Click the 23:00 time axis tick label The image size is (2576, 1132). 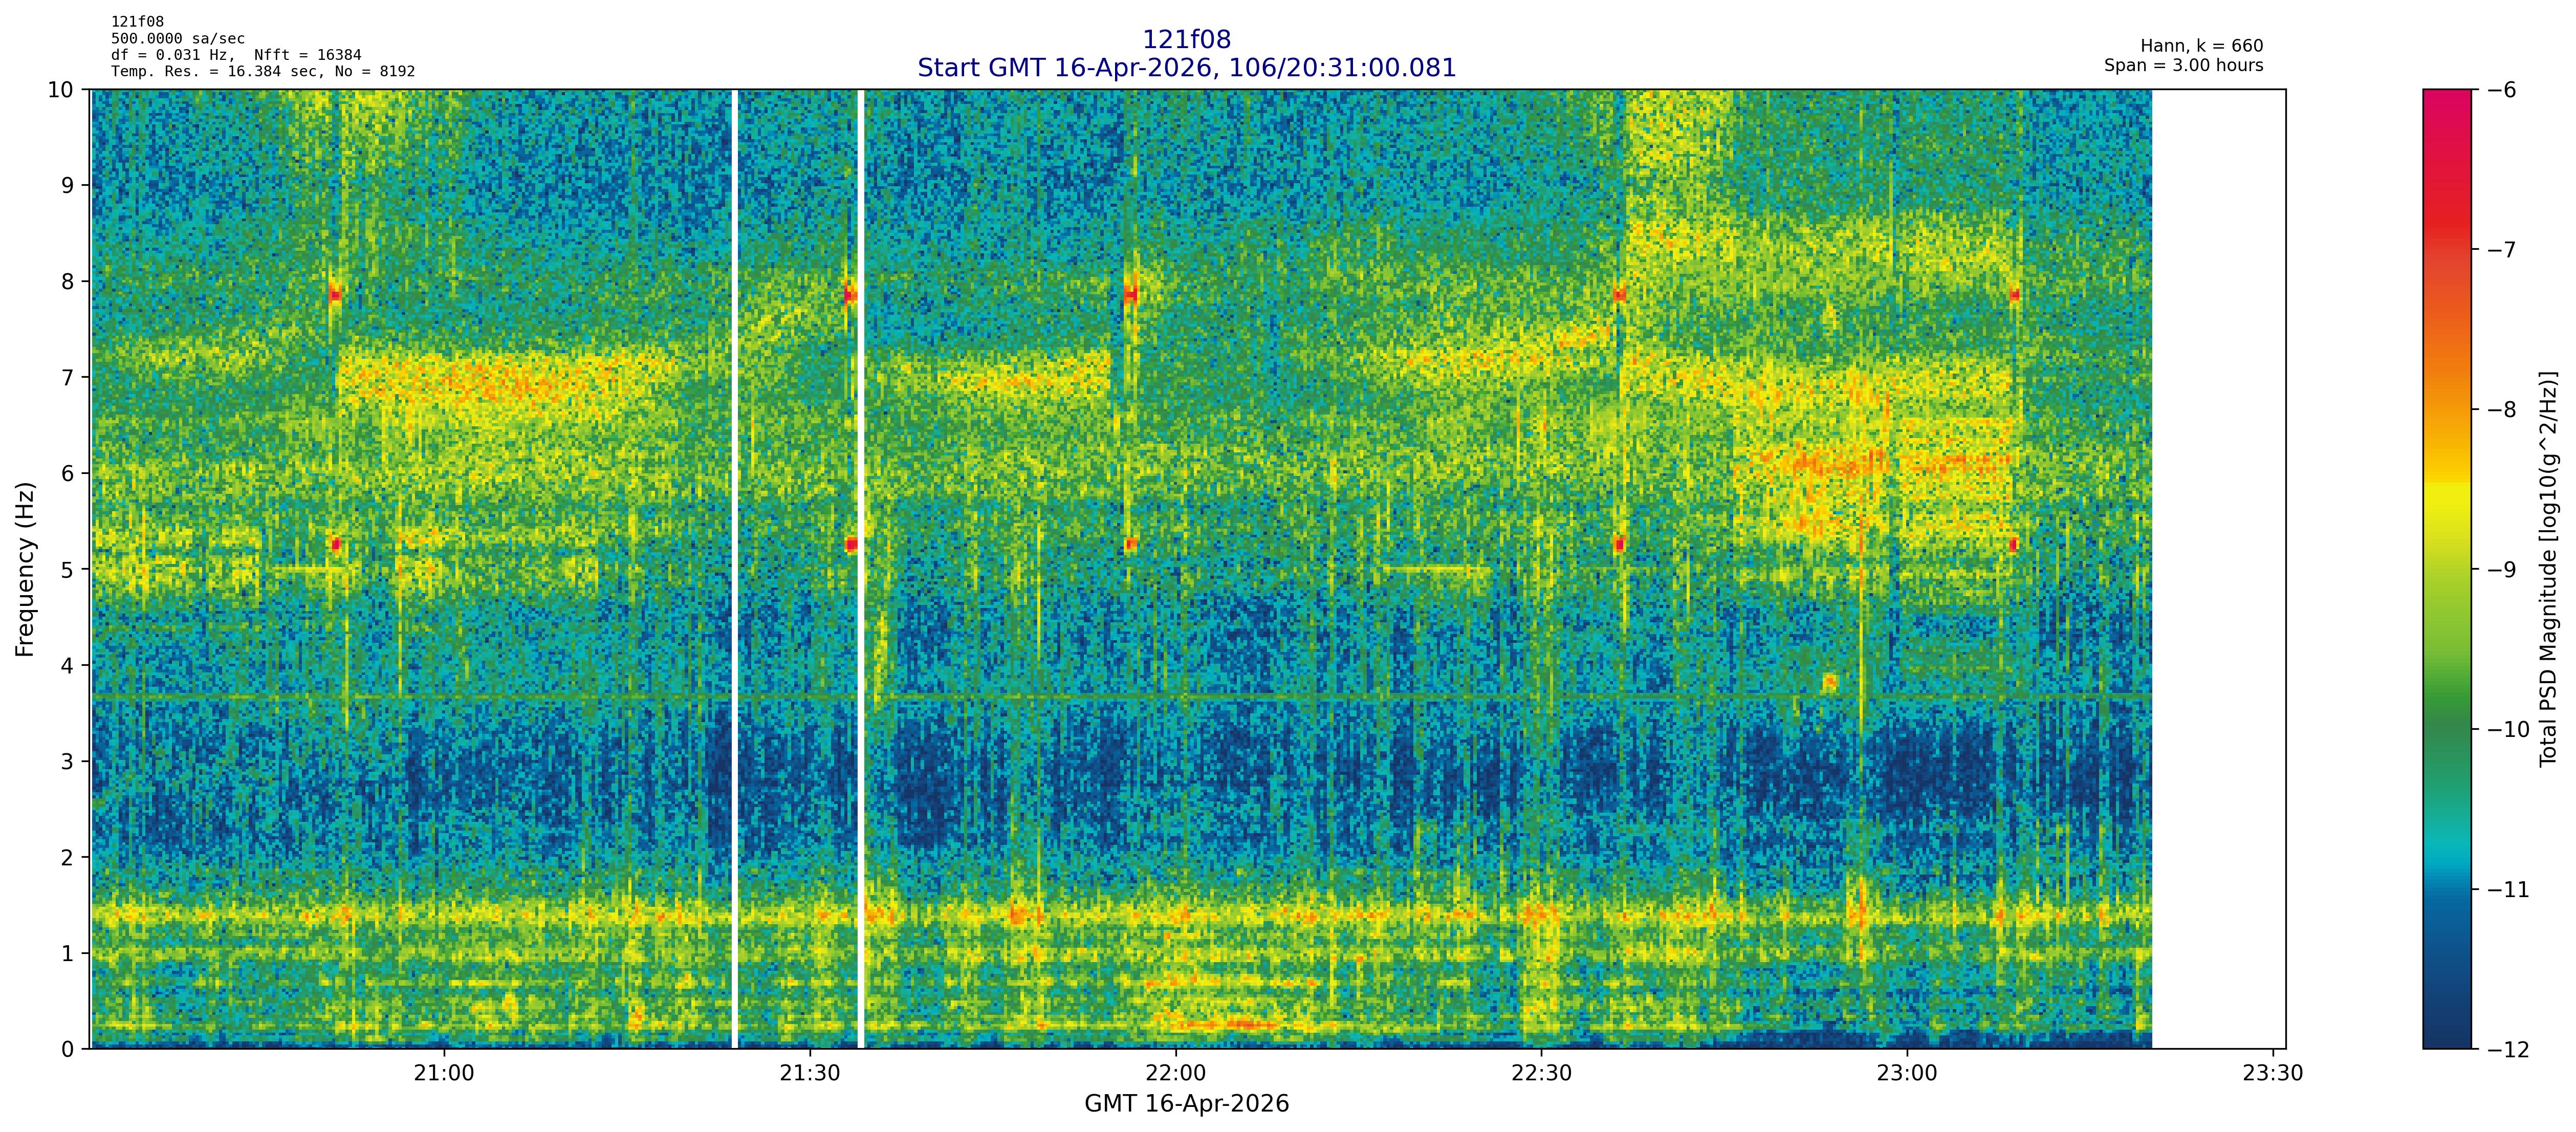tap(1907, 1073)
